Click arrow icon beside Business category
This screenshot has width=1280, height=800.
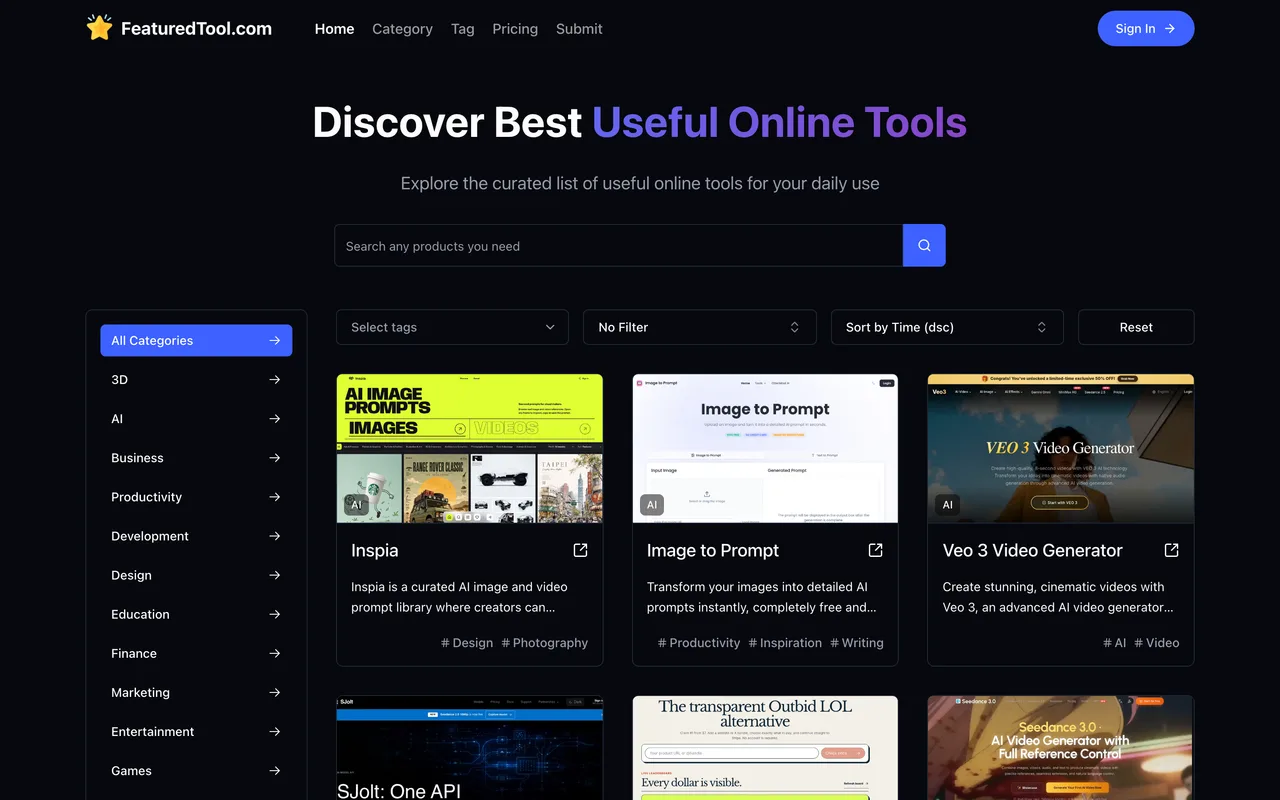point(275,457)
